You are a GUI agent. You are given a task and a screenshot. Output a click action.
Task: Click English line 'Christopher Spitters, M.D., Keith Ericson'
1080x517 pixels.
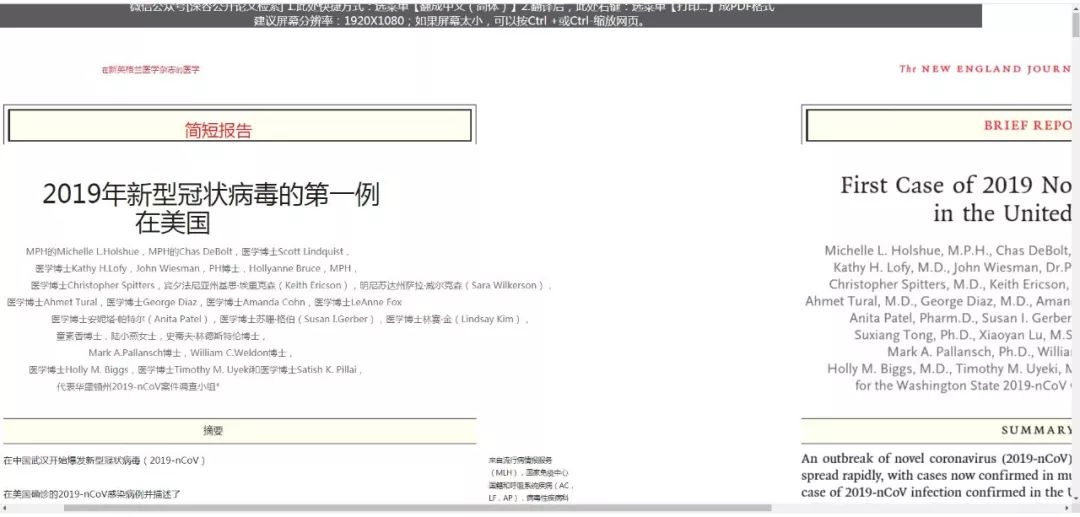[950, 284]
